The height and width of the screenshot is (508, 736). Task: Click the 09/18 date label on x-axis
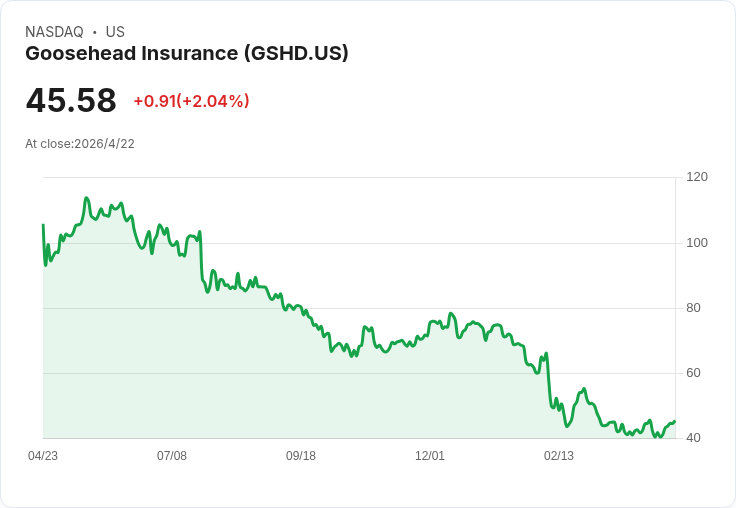(301, 456)
